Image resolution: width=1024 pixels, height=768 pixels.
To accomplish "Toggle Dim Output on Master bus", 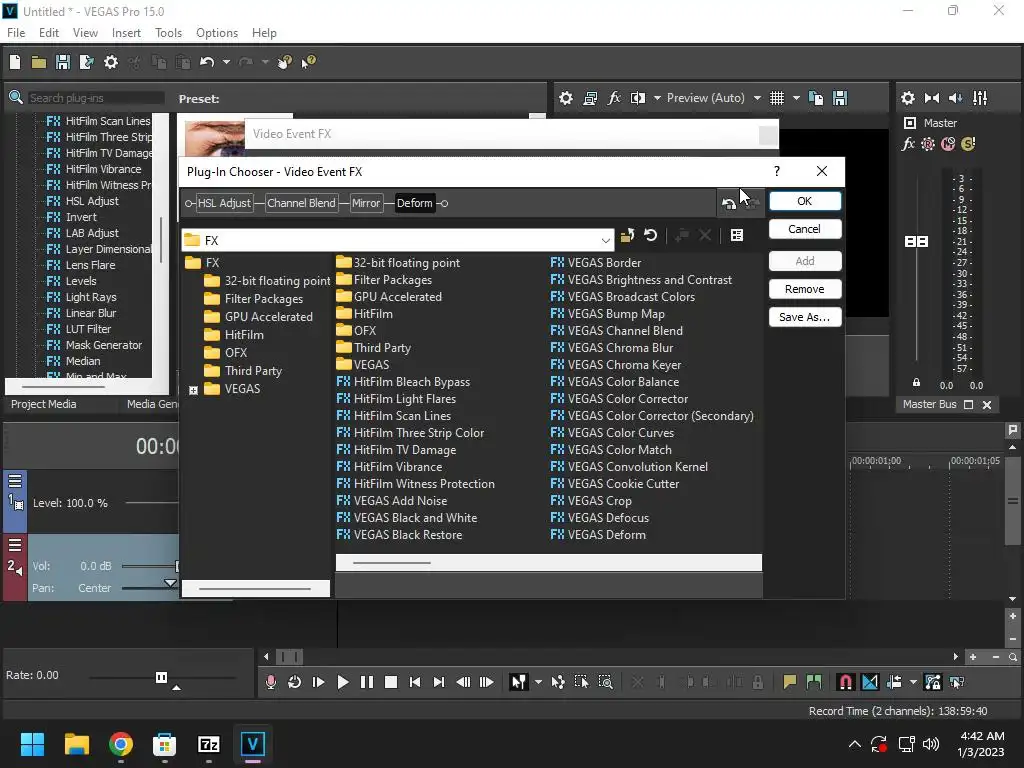I will pyautogui.click(x=955, y=98).
